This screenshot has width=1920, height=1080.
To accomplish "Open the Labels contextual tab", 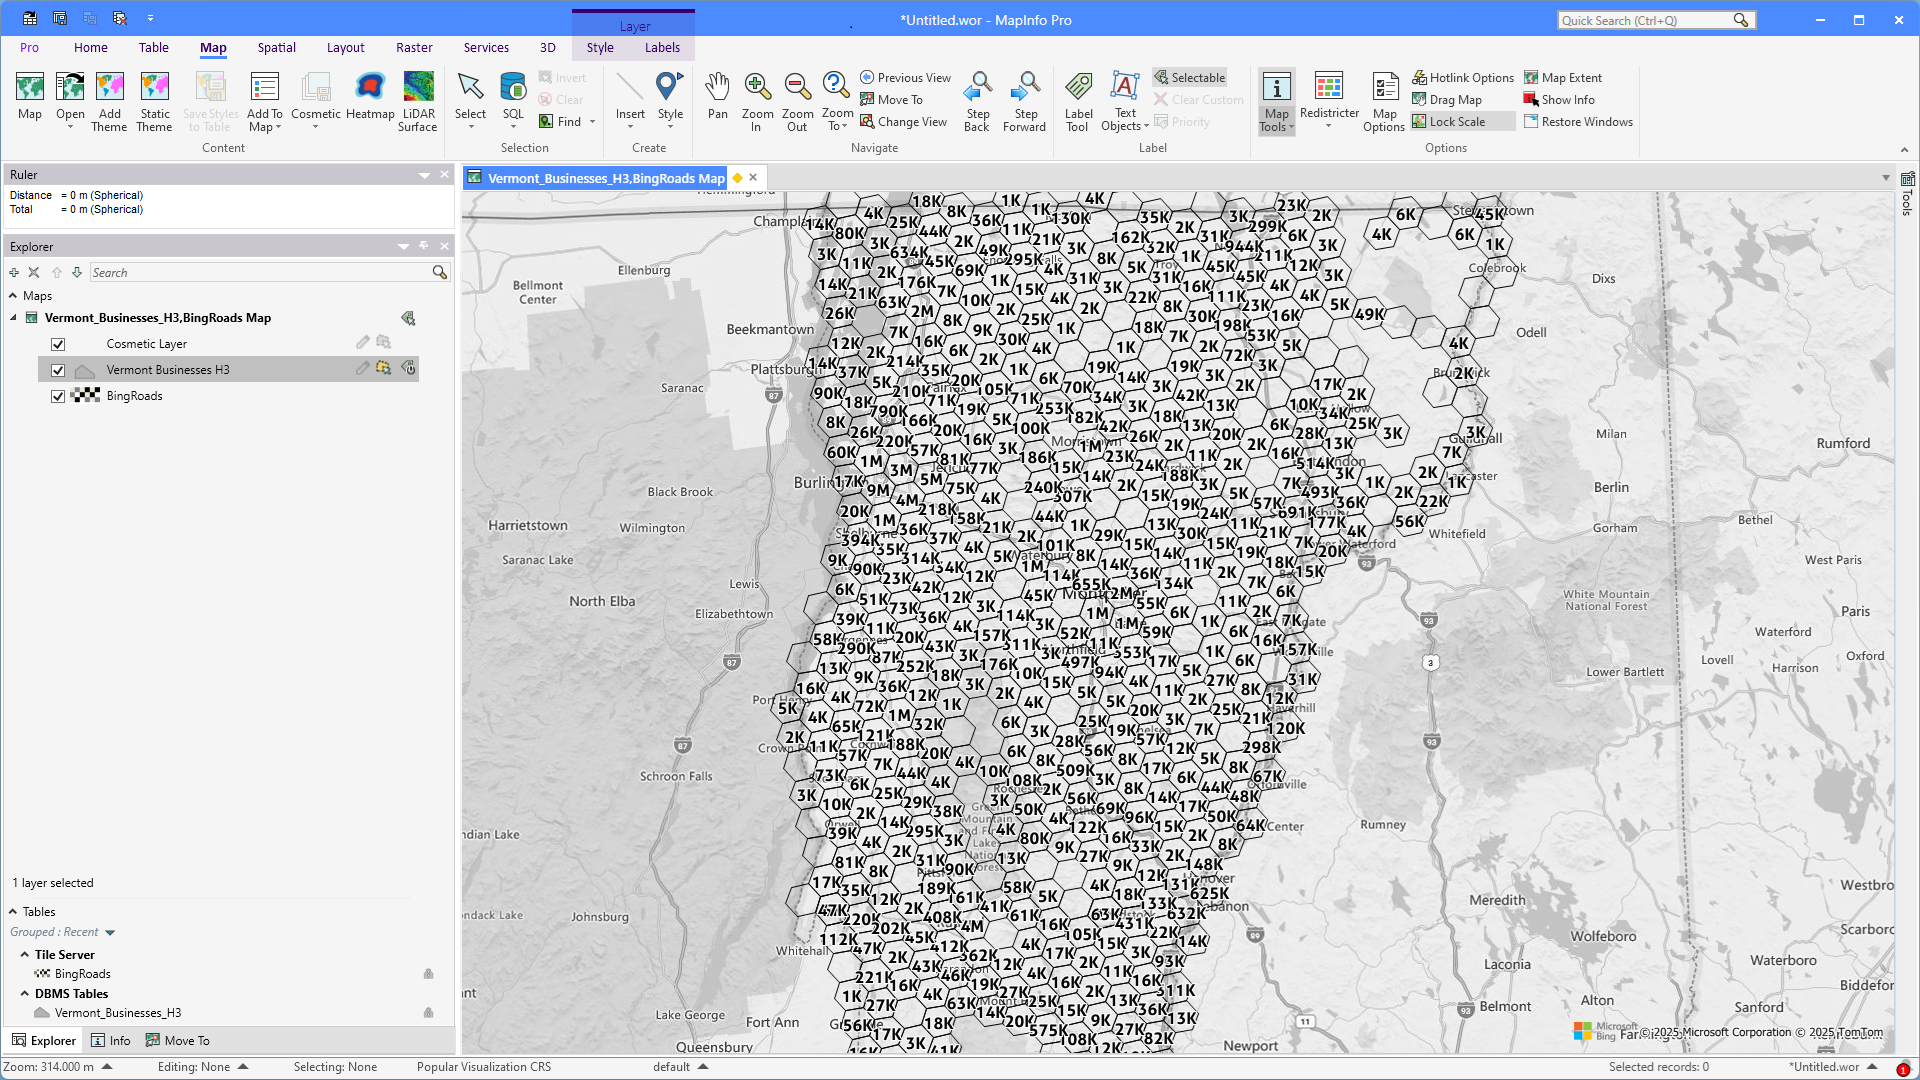I will click(662, 48).
